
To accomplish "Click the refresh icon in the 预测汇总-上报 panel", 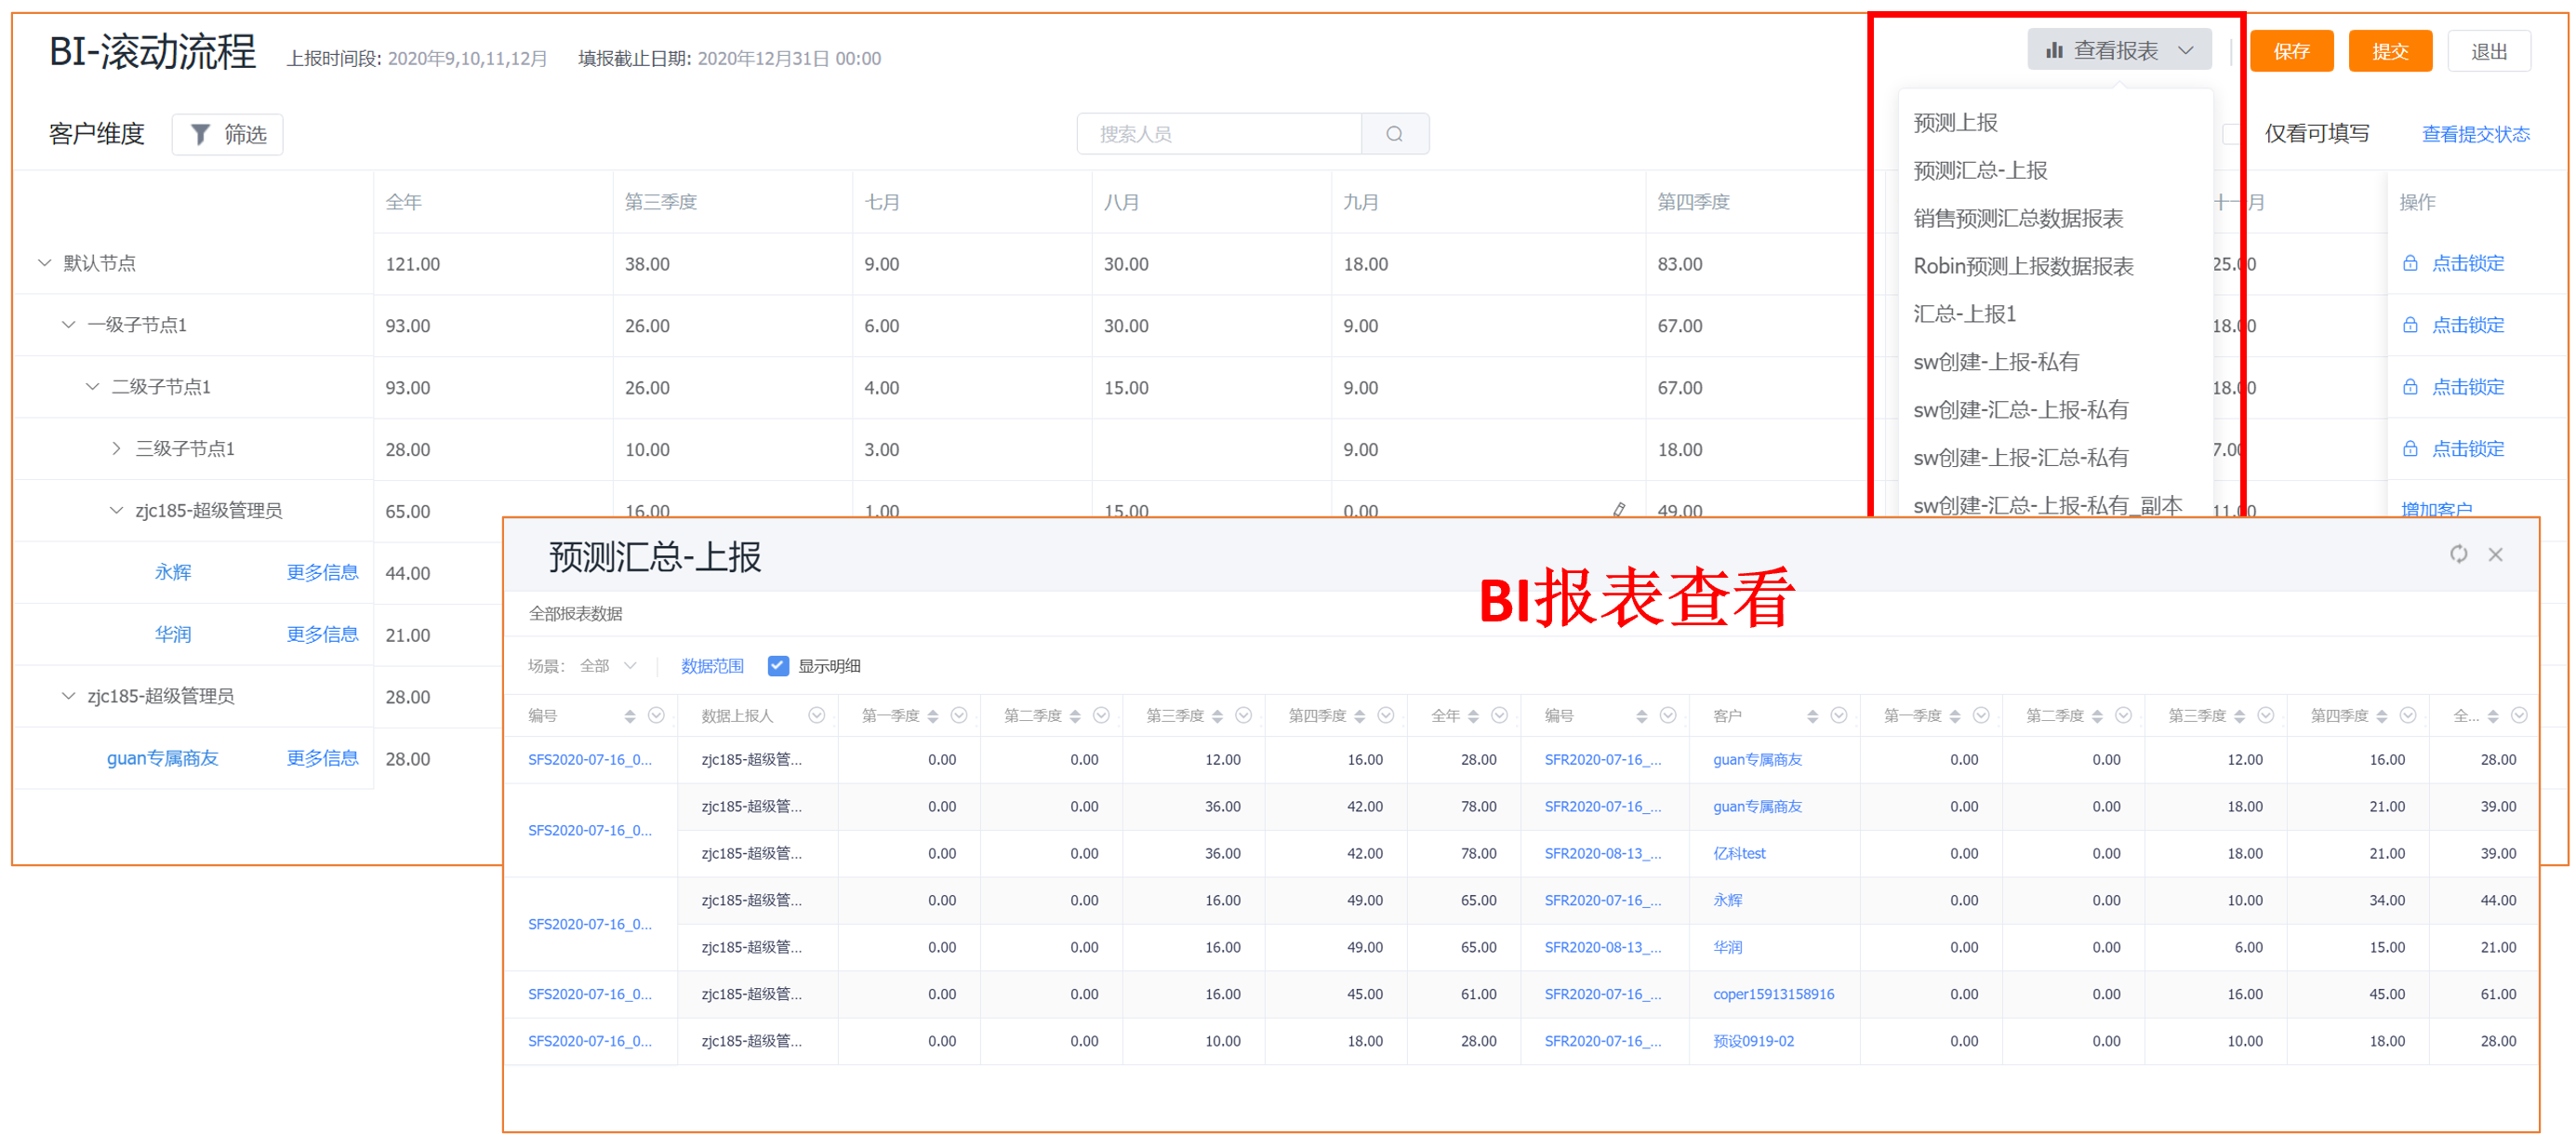I will point(2458,554).
